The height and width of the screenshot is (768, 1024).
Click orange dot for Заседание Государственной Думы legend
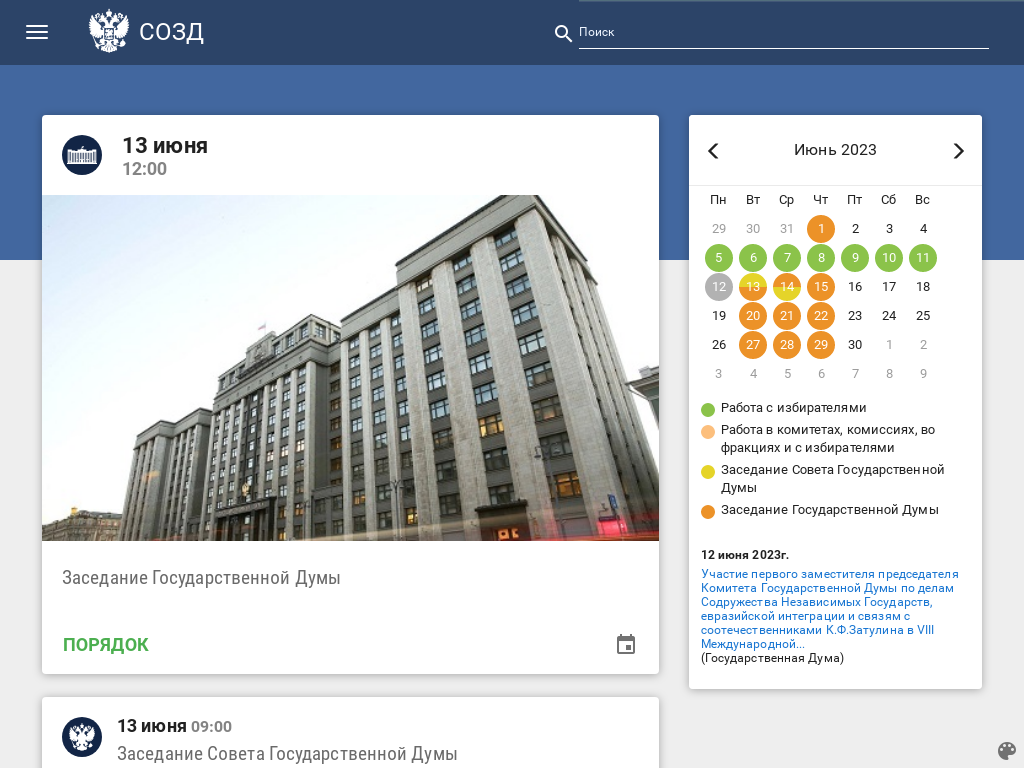tap(708, 512)
